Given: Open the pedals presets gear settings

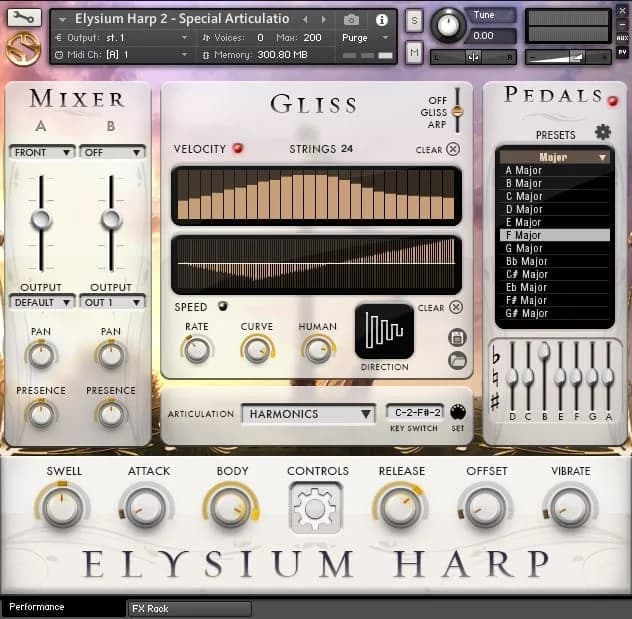Looking at the screenshot, I should (x=603, y=132).
